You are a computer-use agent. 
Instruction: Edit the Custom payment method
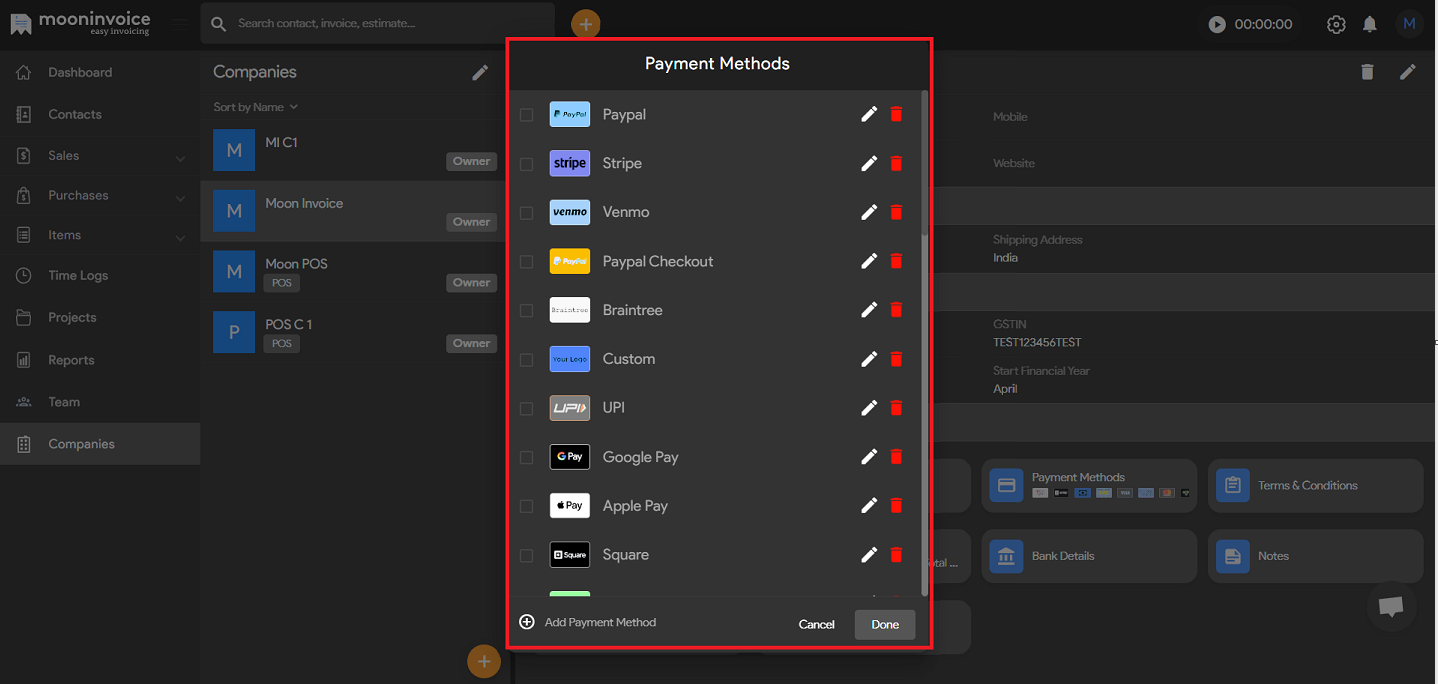[869, 359]
